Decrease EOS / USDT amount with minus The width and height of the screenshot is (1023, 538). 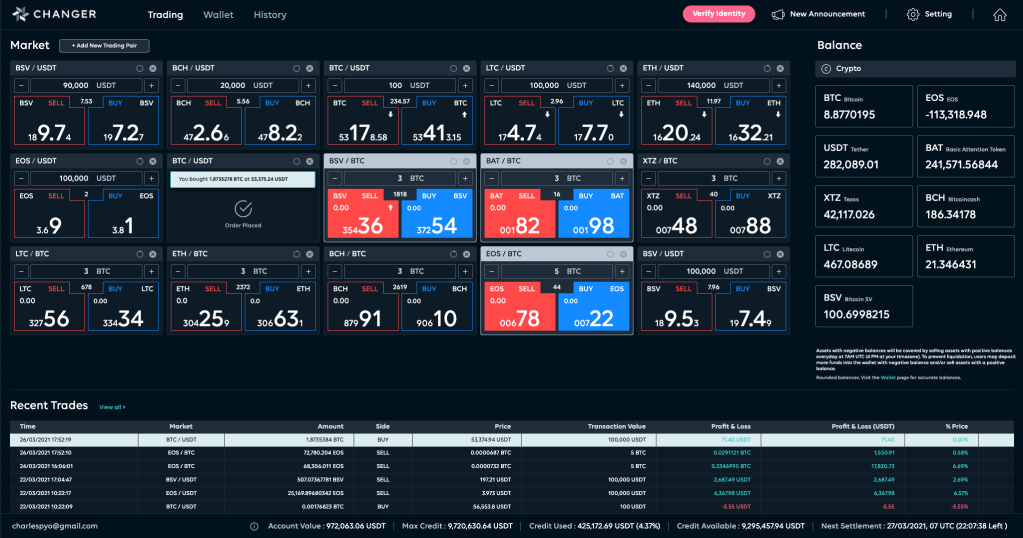pyautogui.click(x=20, y=179)
